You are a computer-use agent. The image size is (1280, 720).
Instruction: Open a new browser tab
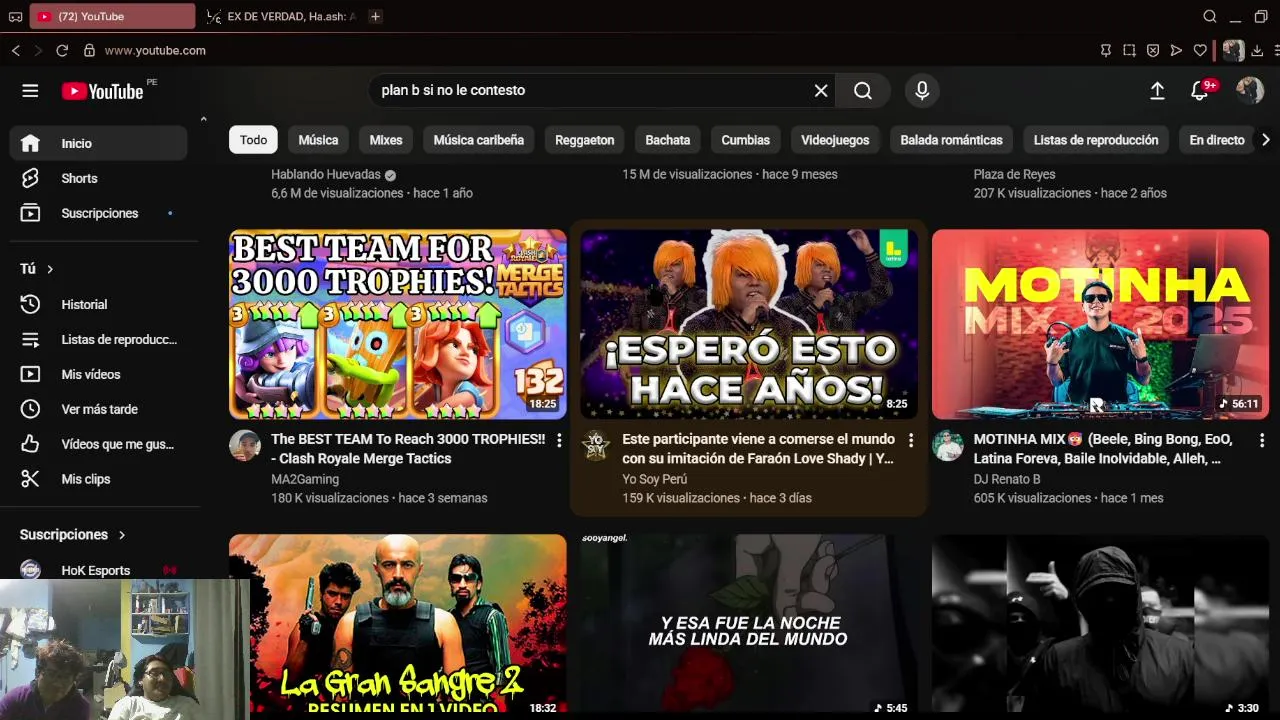375,16
